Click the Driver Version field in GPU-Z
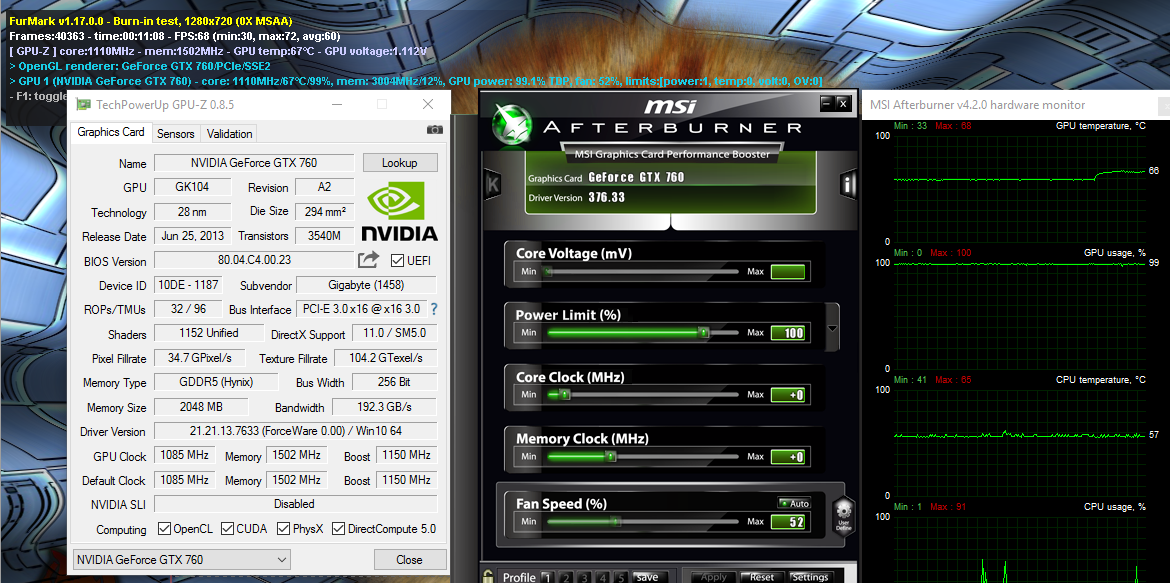This screenshot has width=1170, height=583. 295,431
